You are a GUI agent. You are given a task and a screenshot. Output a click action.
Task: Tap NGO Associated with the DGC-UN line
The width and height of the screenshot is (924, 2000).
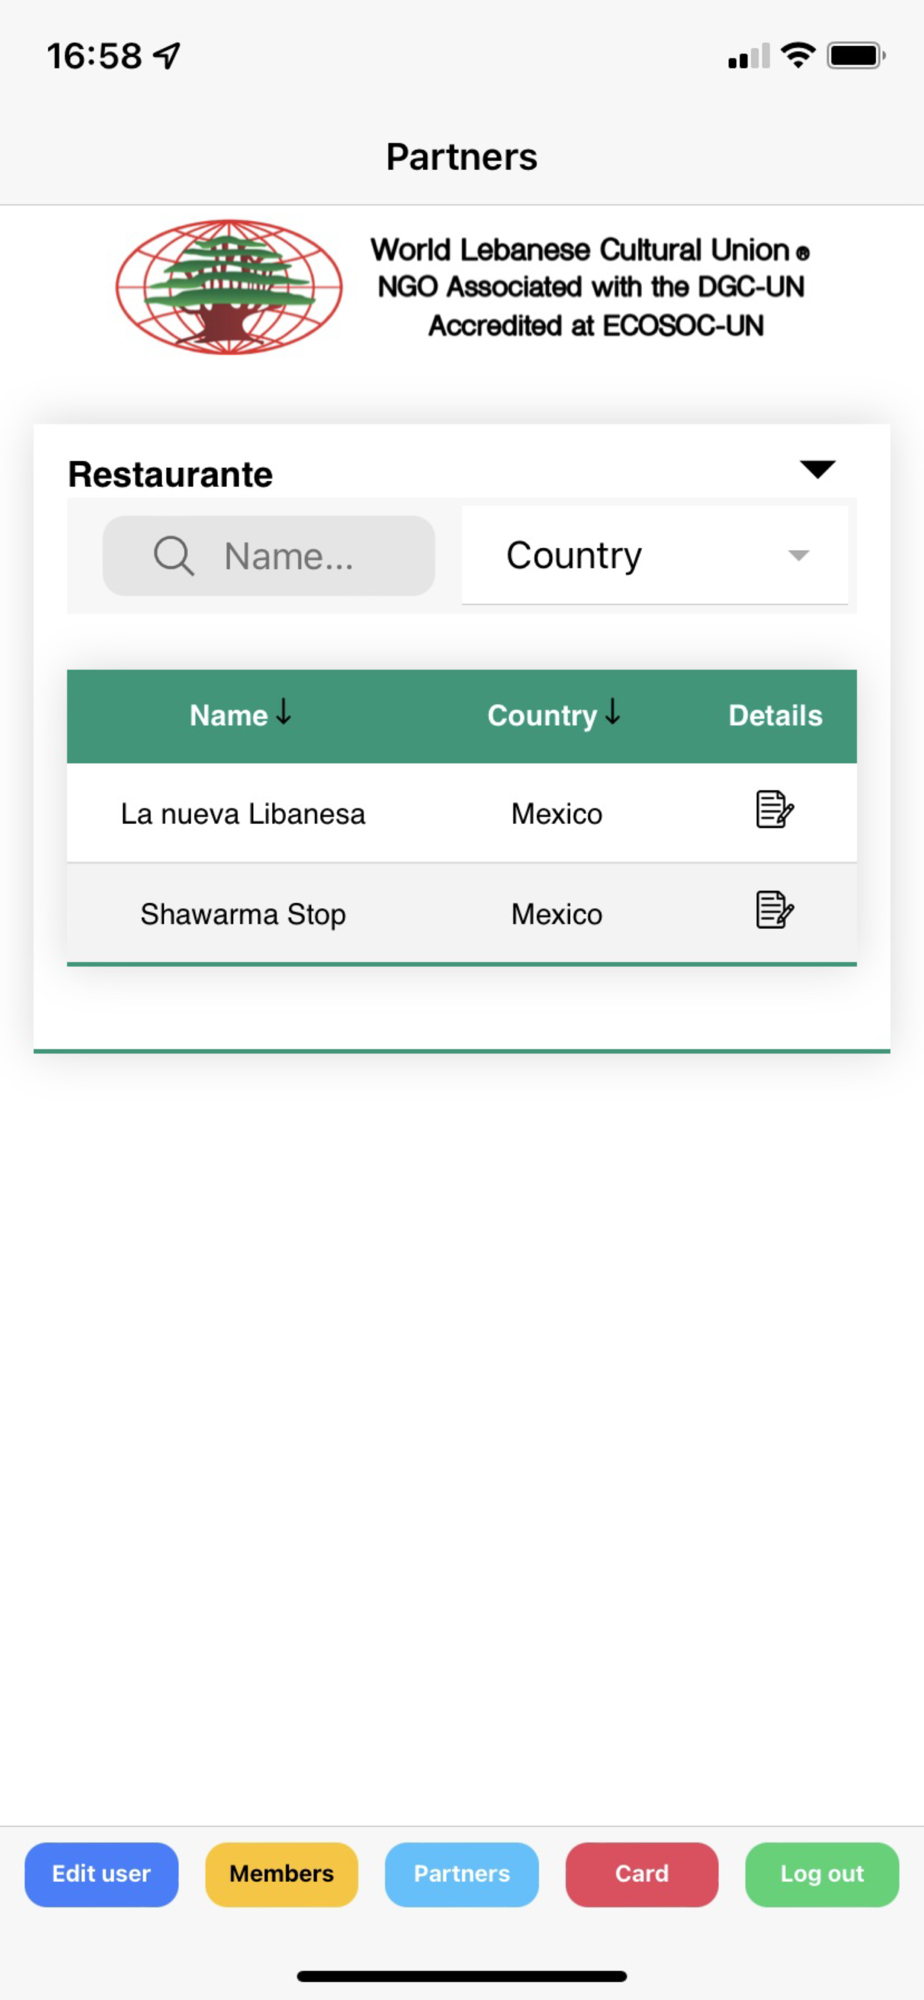[591, 287]
